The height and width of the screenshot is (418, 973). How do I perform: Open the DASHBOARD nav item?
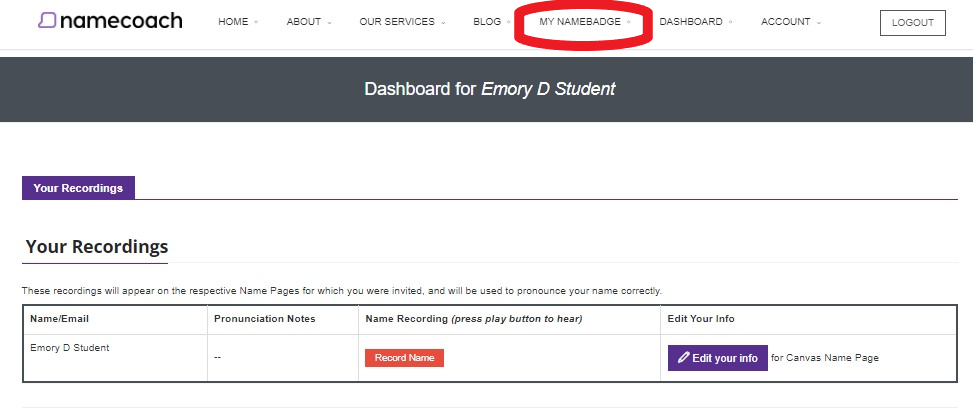pos(691,22)
